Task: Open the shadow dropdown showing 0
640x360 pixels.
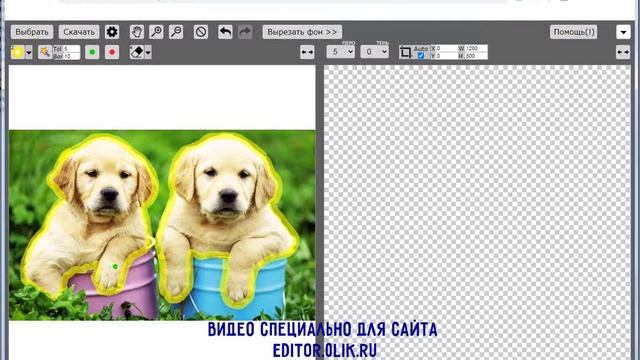Action: 375,52
